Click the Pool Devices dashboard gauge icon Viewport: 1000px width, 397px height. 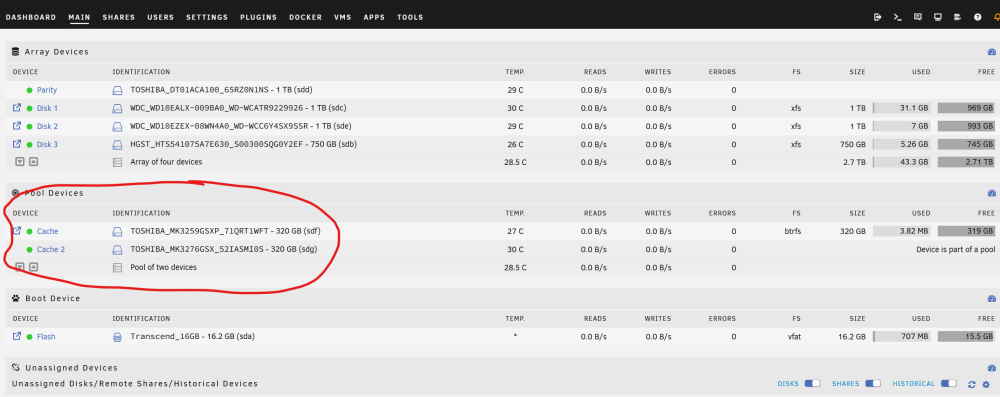click(x=991, y=193)
